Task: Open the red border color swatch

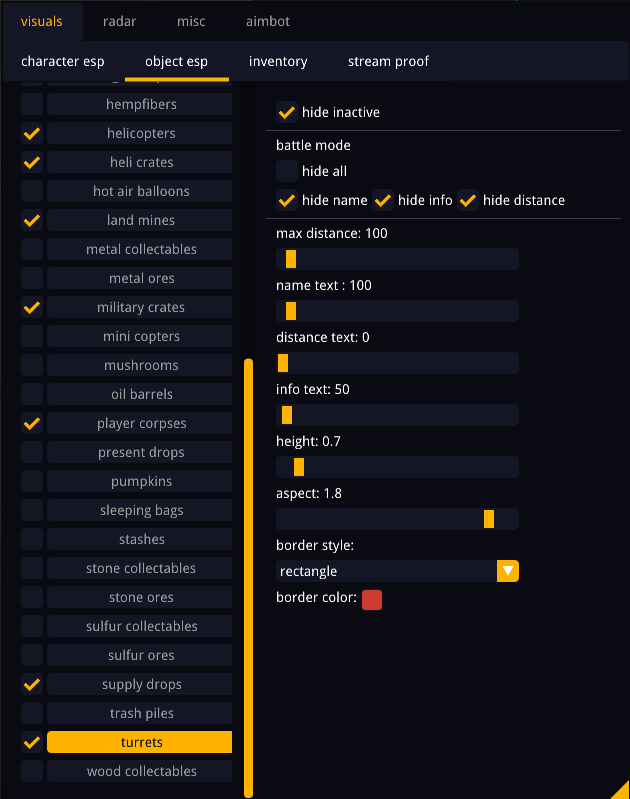Action: pos(372,599)
